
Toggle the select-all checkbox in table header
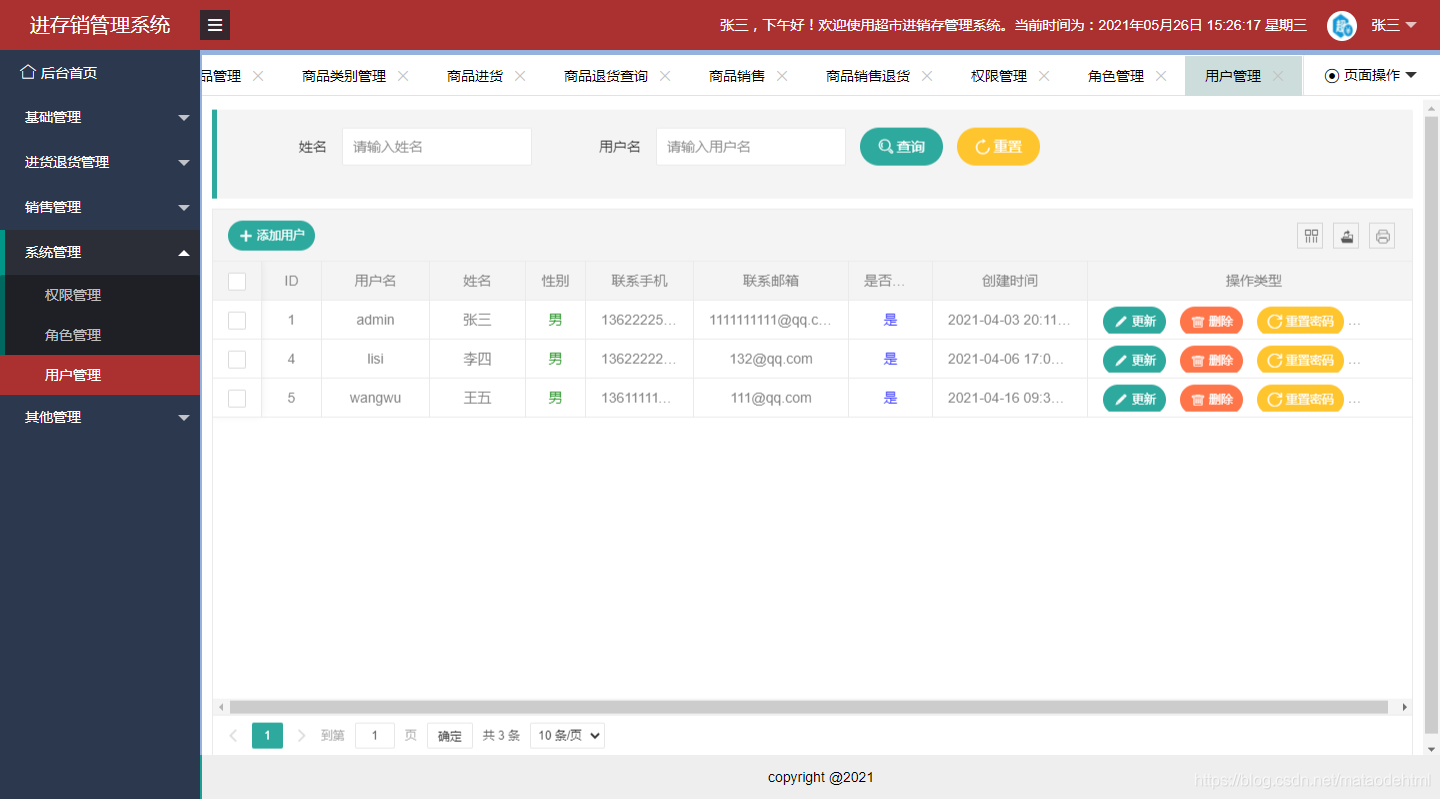click(237, 281)
